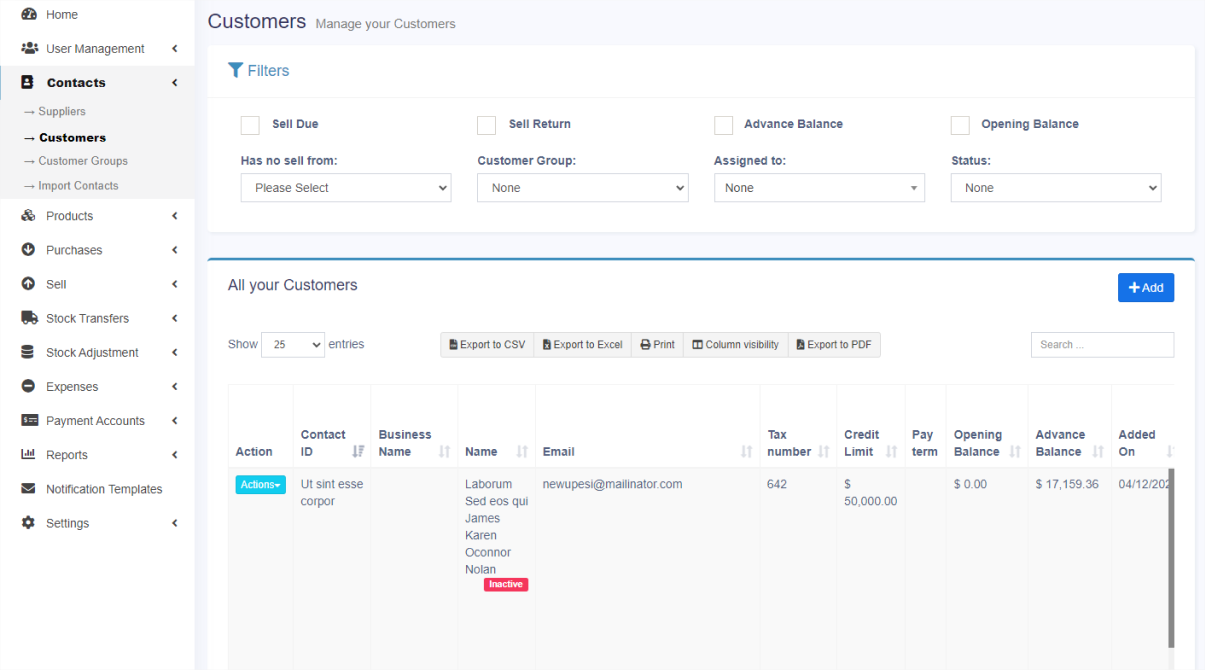Click the Products cube icon

coord(28,216)
